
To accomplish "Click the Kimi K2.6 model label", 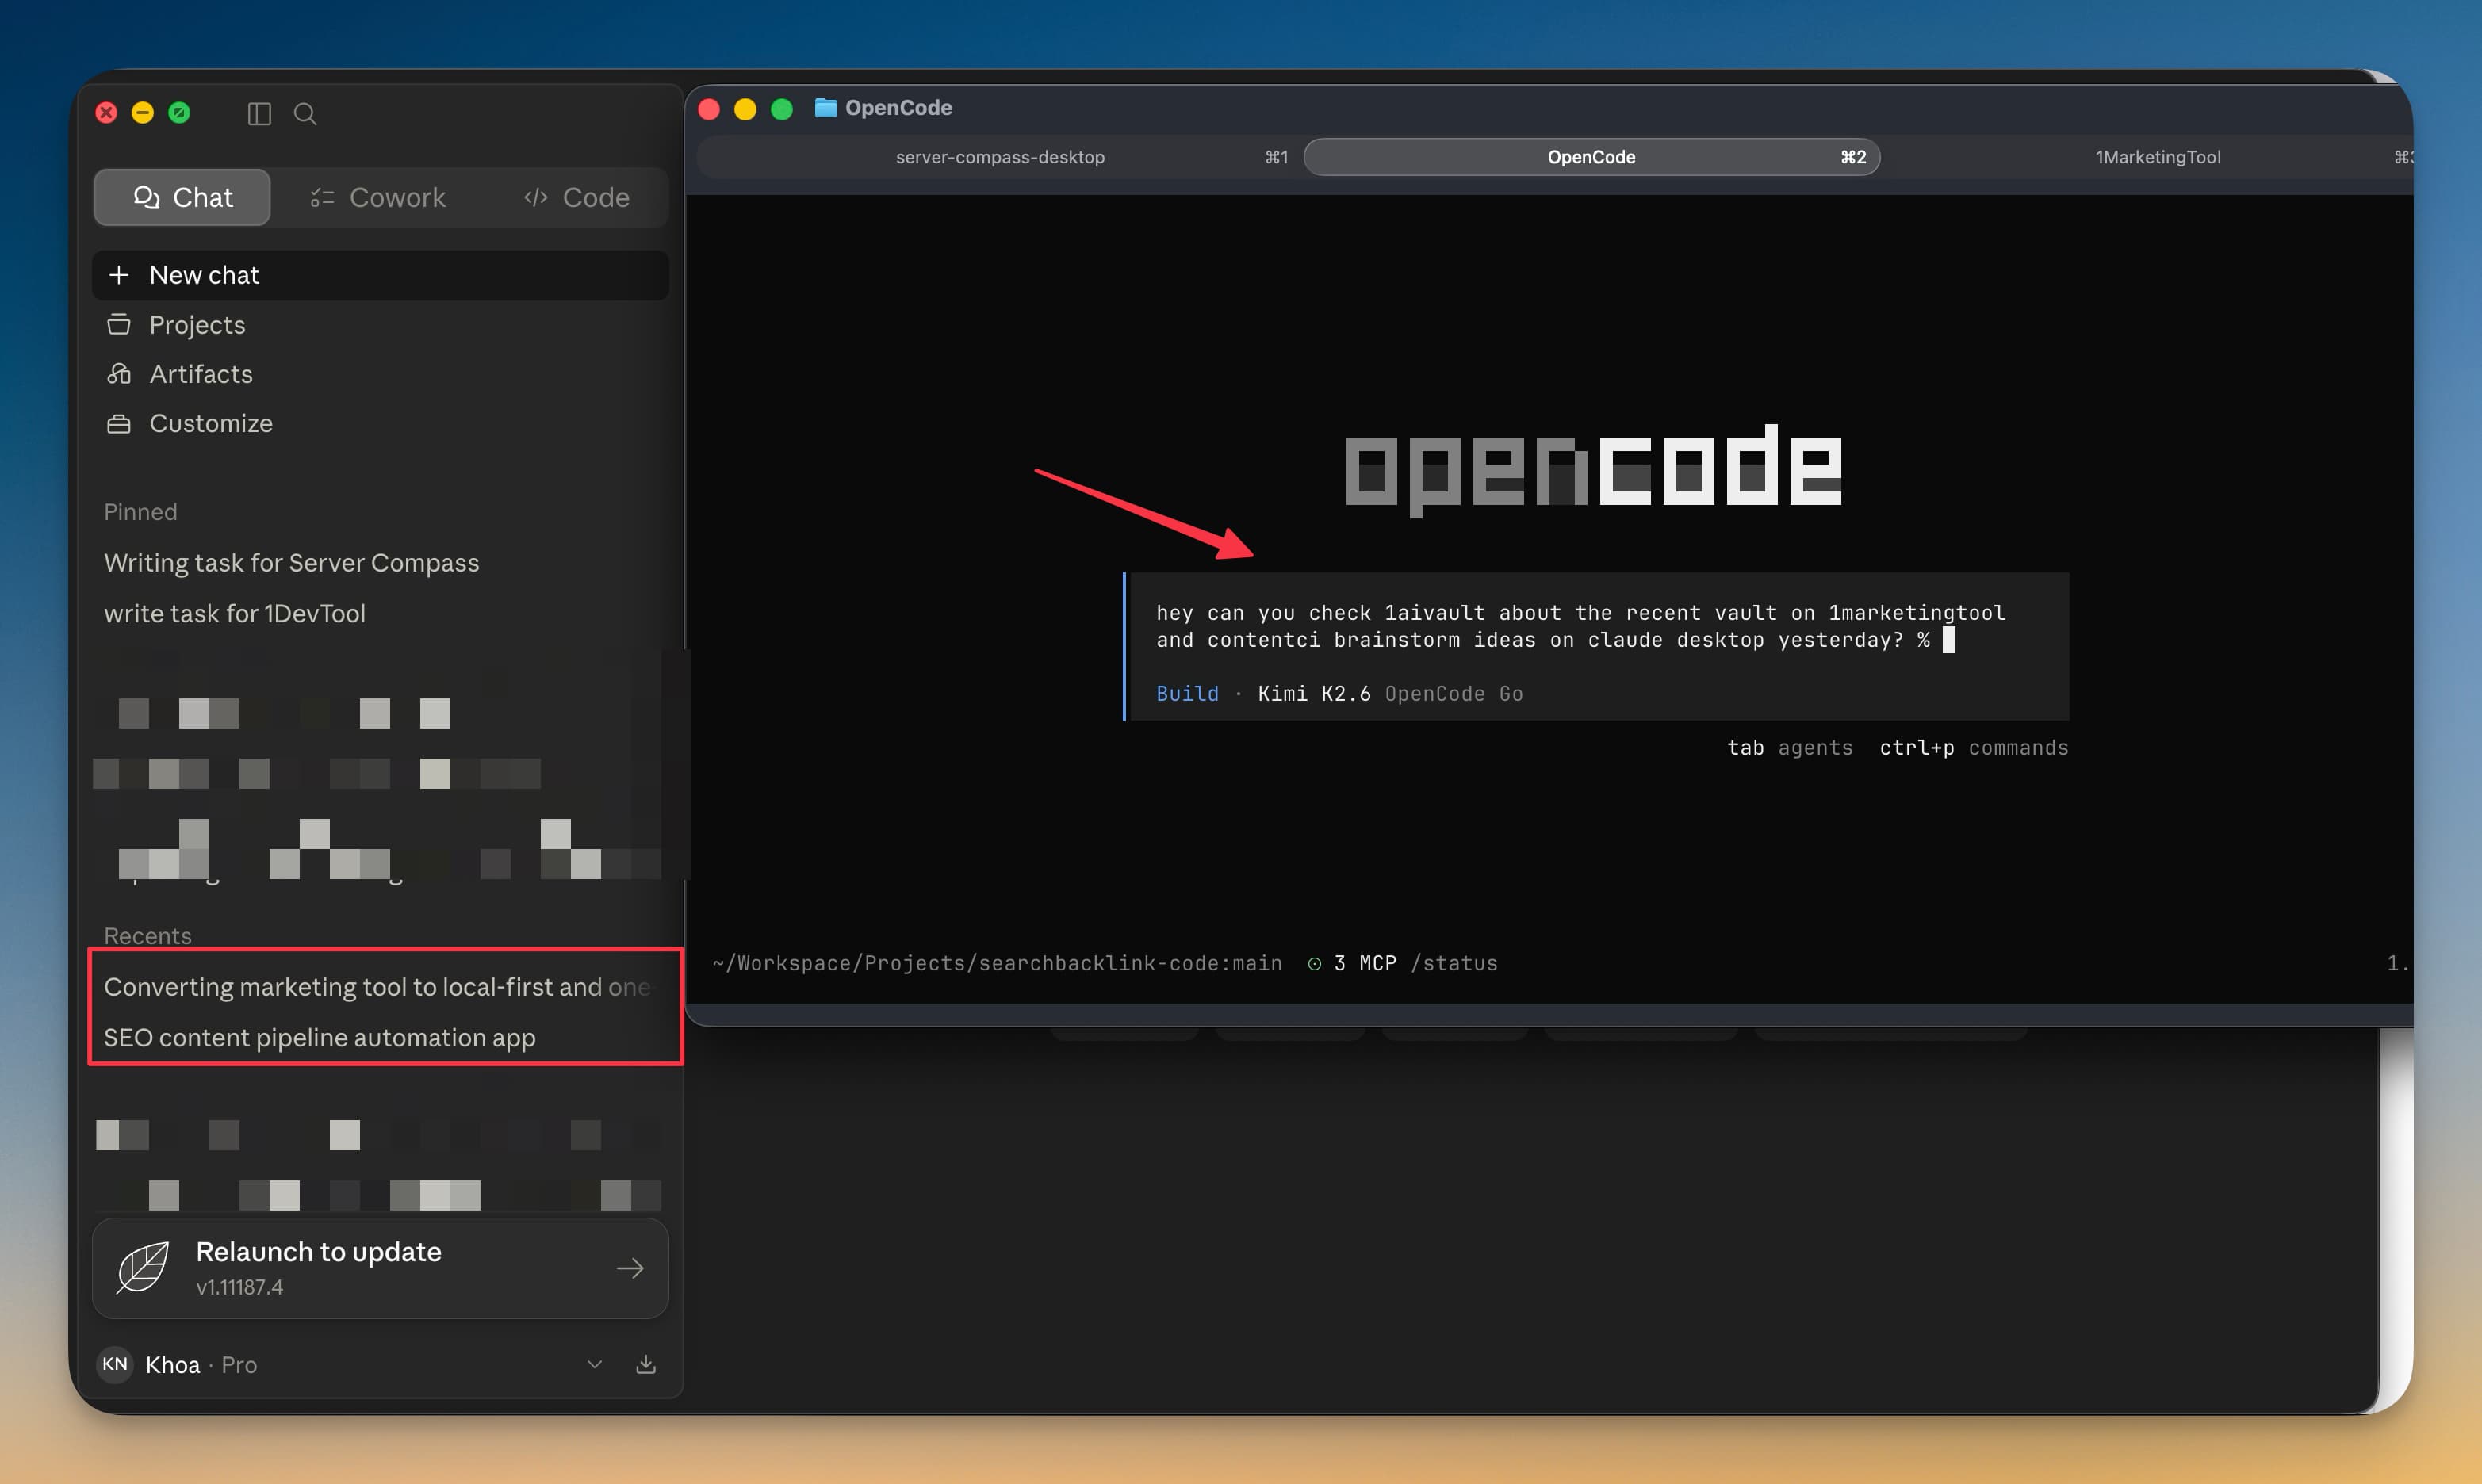I will (1313, 694).
